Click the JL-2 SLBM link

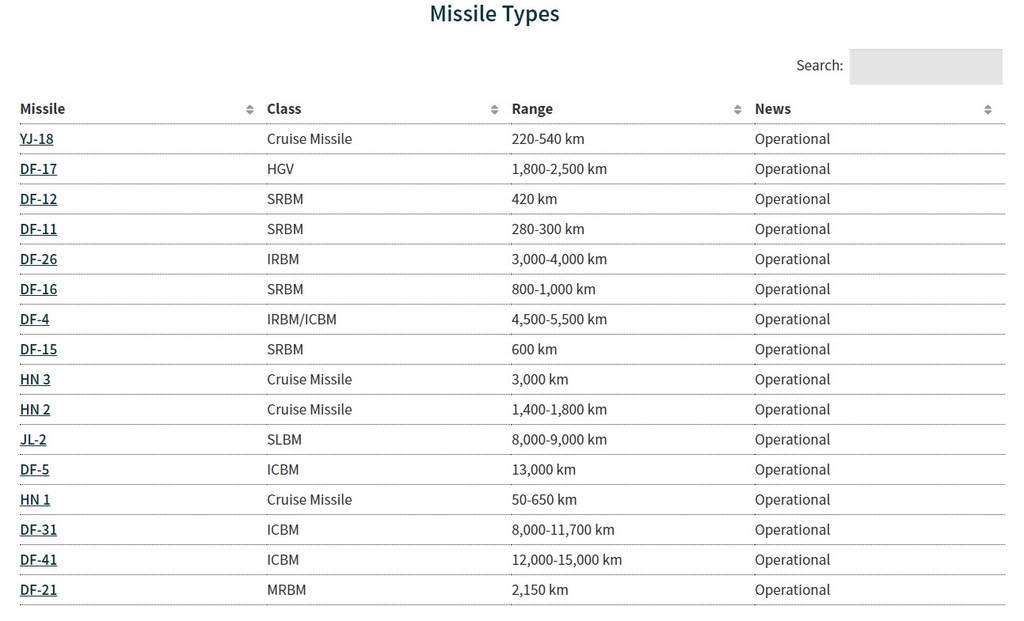(33, 439)
